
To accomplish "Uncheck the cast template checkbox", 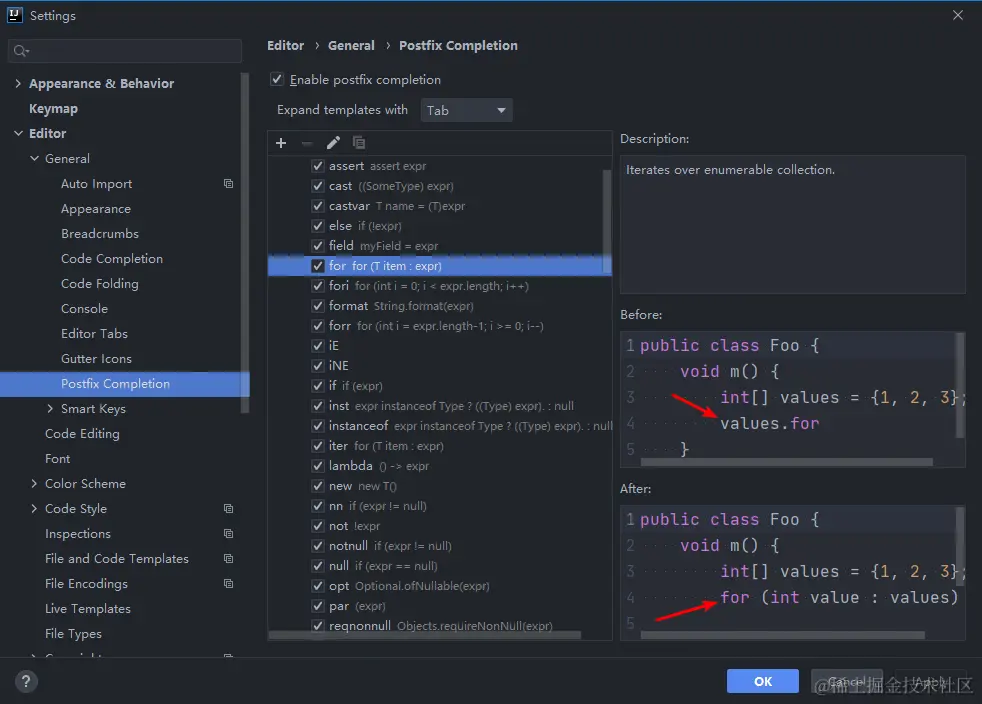I will 318,186.
